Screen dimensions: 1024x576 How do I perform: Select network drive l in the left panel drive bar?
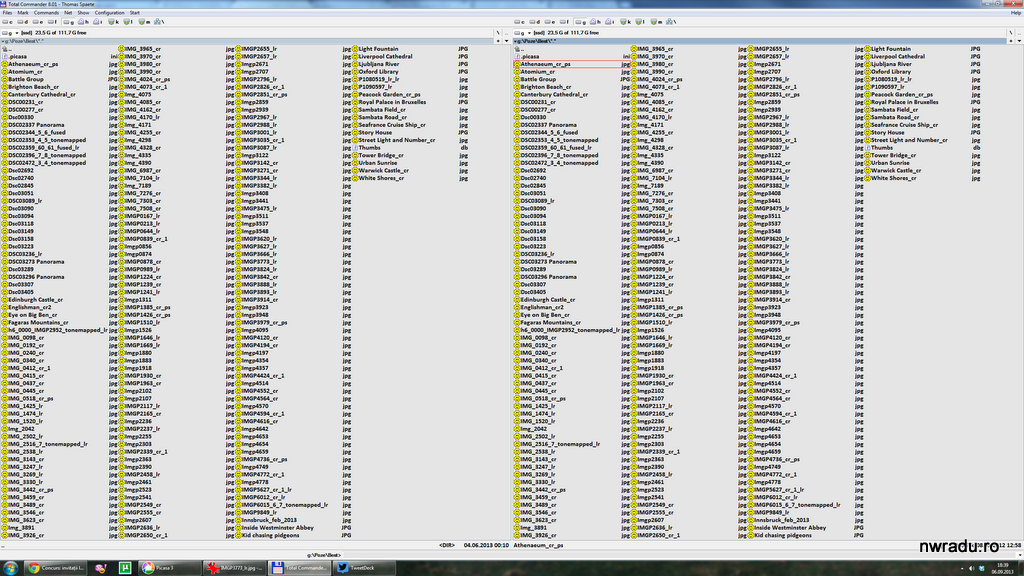pyautogui.click(x=129, y=22)
